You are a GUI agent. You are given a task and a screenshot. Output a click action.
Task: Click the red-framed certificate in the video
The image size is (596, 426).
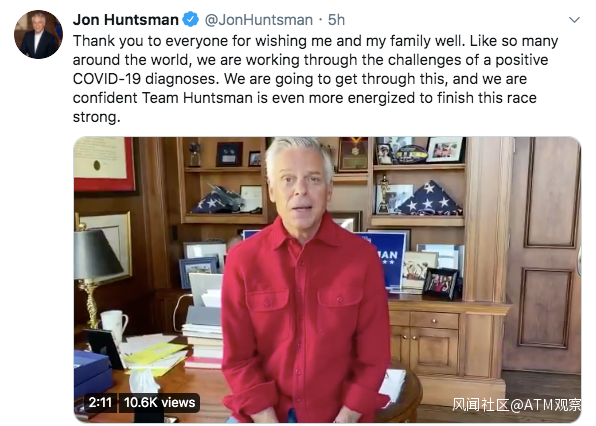(104, 164)
